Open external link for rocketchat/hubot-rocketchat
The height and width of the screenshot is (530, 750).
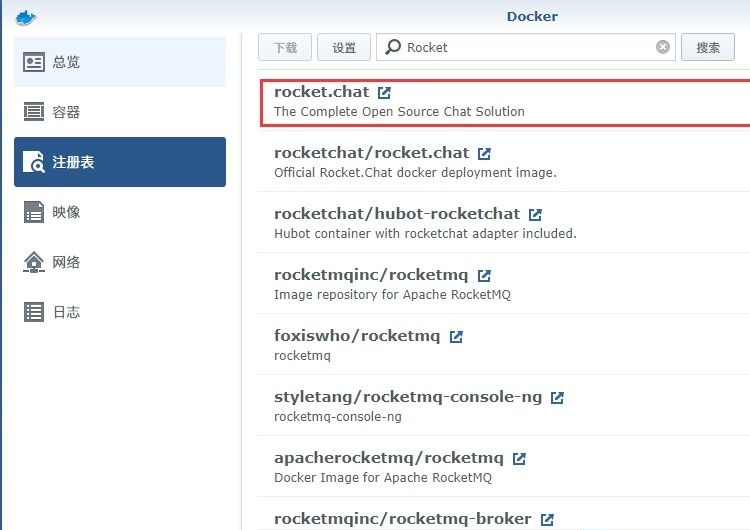535,214
